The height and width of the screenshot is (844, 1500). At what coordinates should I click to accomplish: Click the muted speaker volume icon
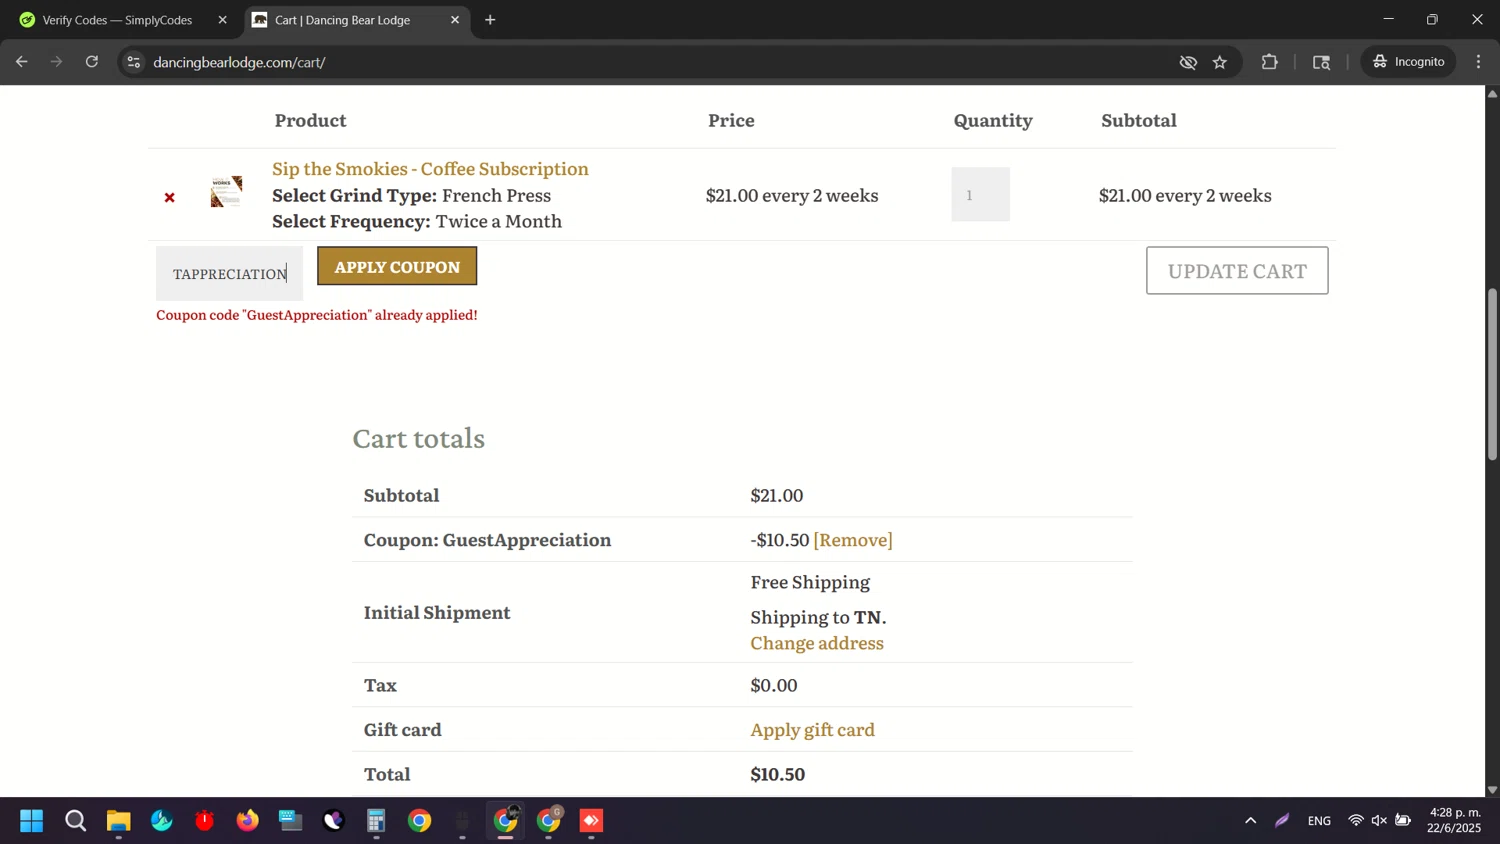click(x=1379, y=821)
